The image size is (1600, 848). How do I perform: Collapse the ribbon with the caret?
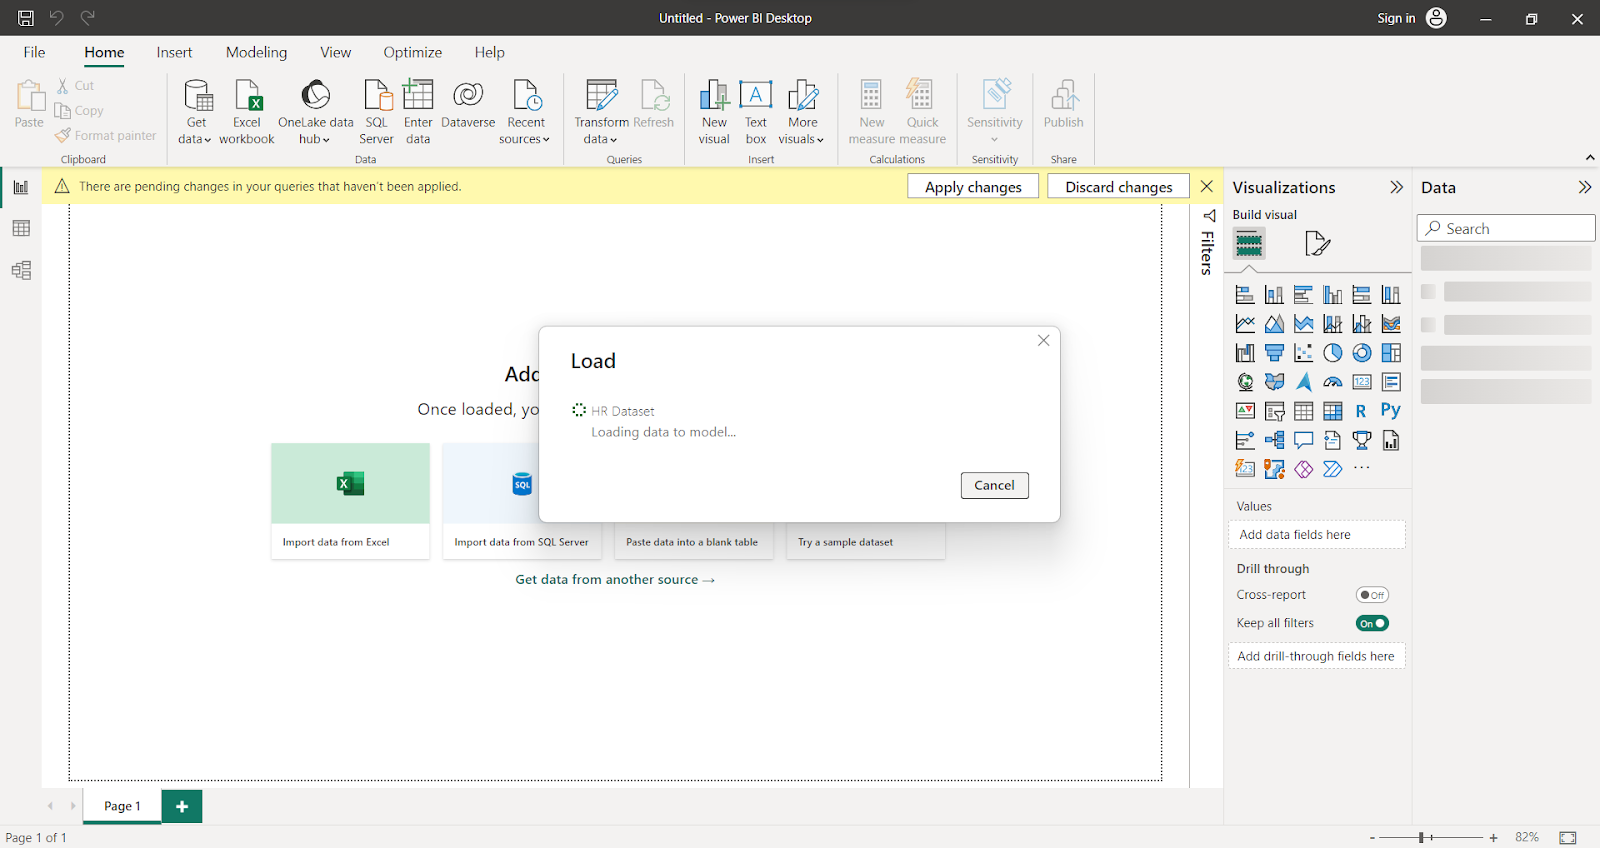(1590, 158)
